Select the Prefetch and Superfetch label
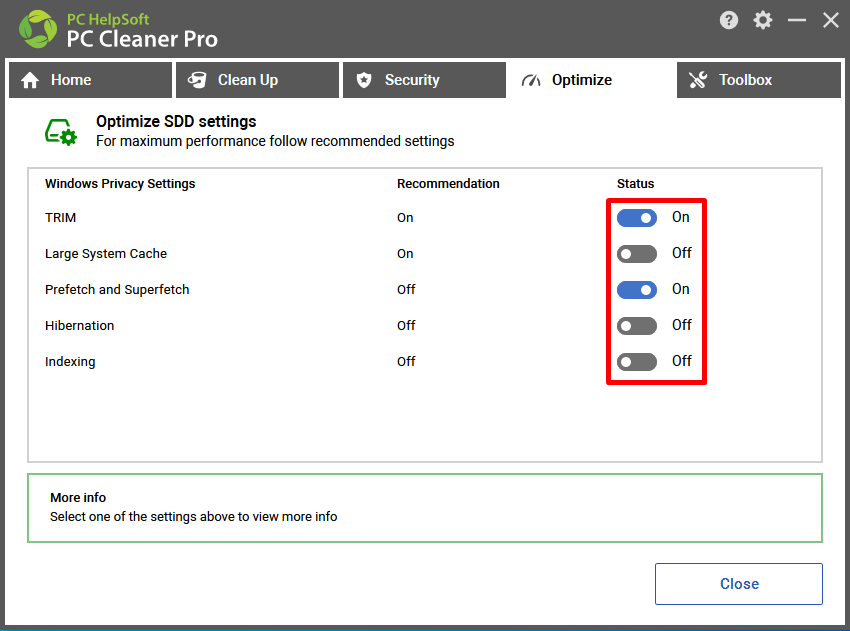Viewport: 850px width, 631px height. click(117, 290)
